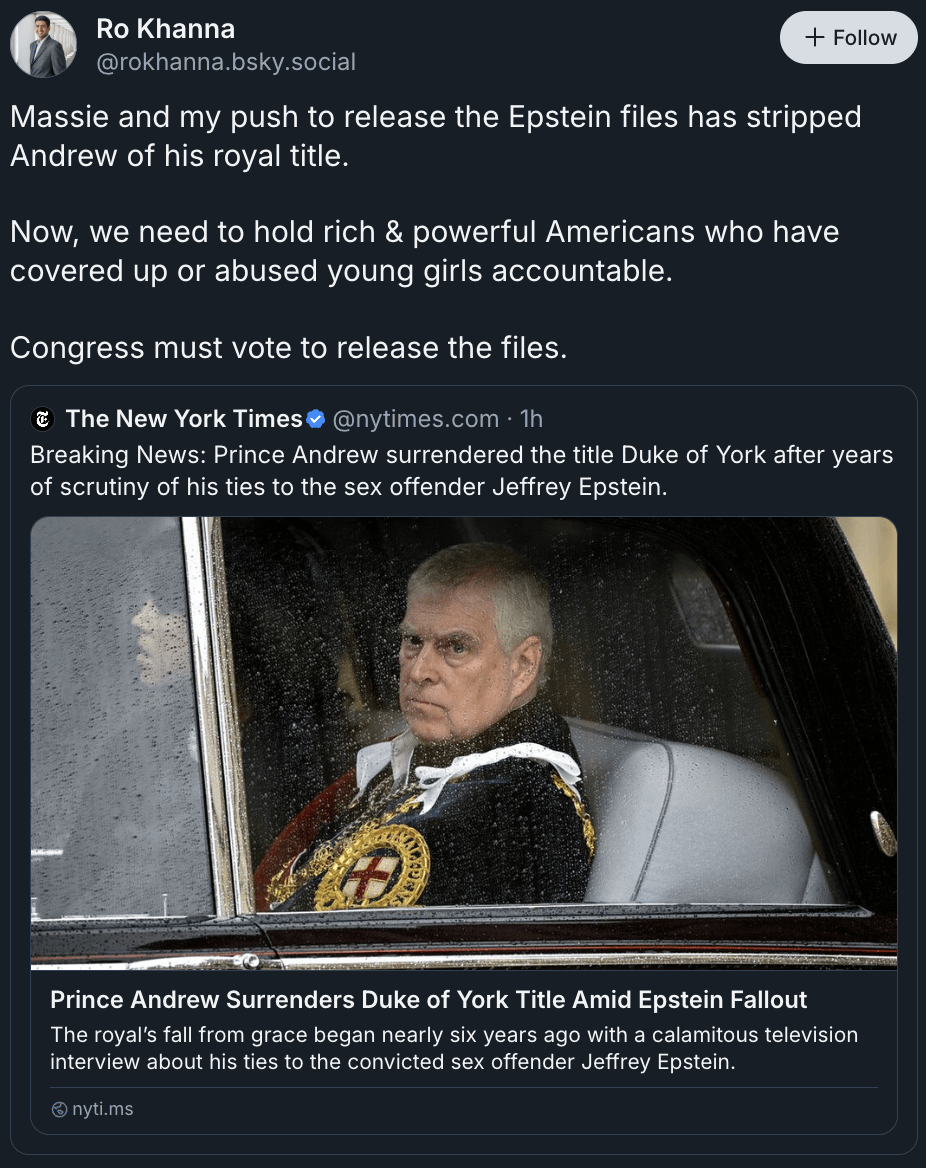The width and height of the screenshot is (926, 1168).
Task: Open the 1h post timestamp
Action: [x=531, y=419]
